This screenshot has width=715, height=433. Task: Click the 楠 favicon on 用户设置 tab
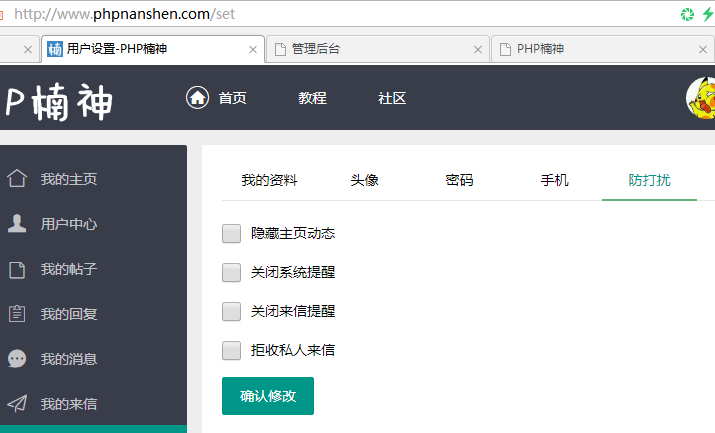55,49
